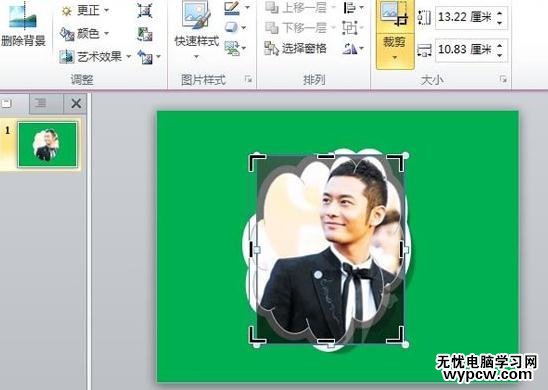Open the 快速样式 (Quick Styles) gallery
The width and height of the screenshot is (548, 390).
point(197,30)
